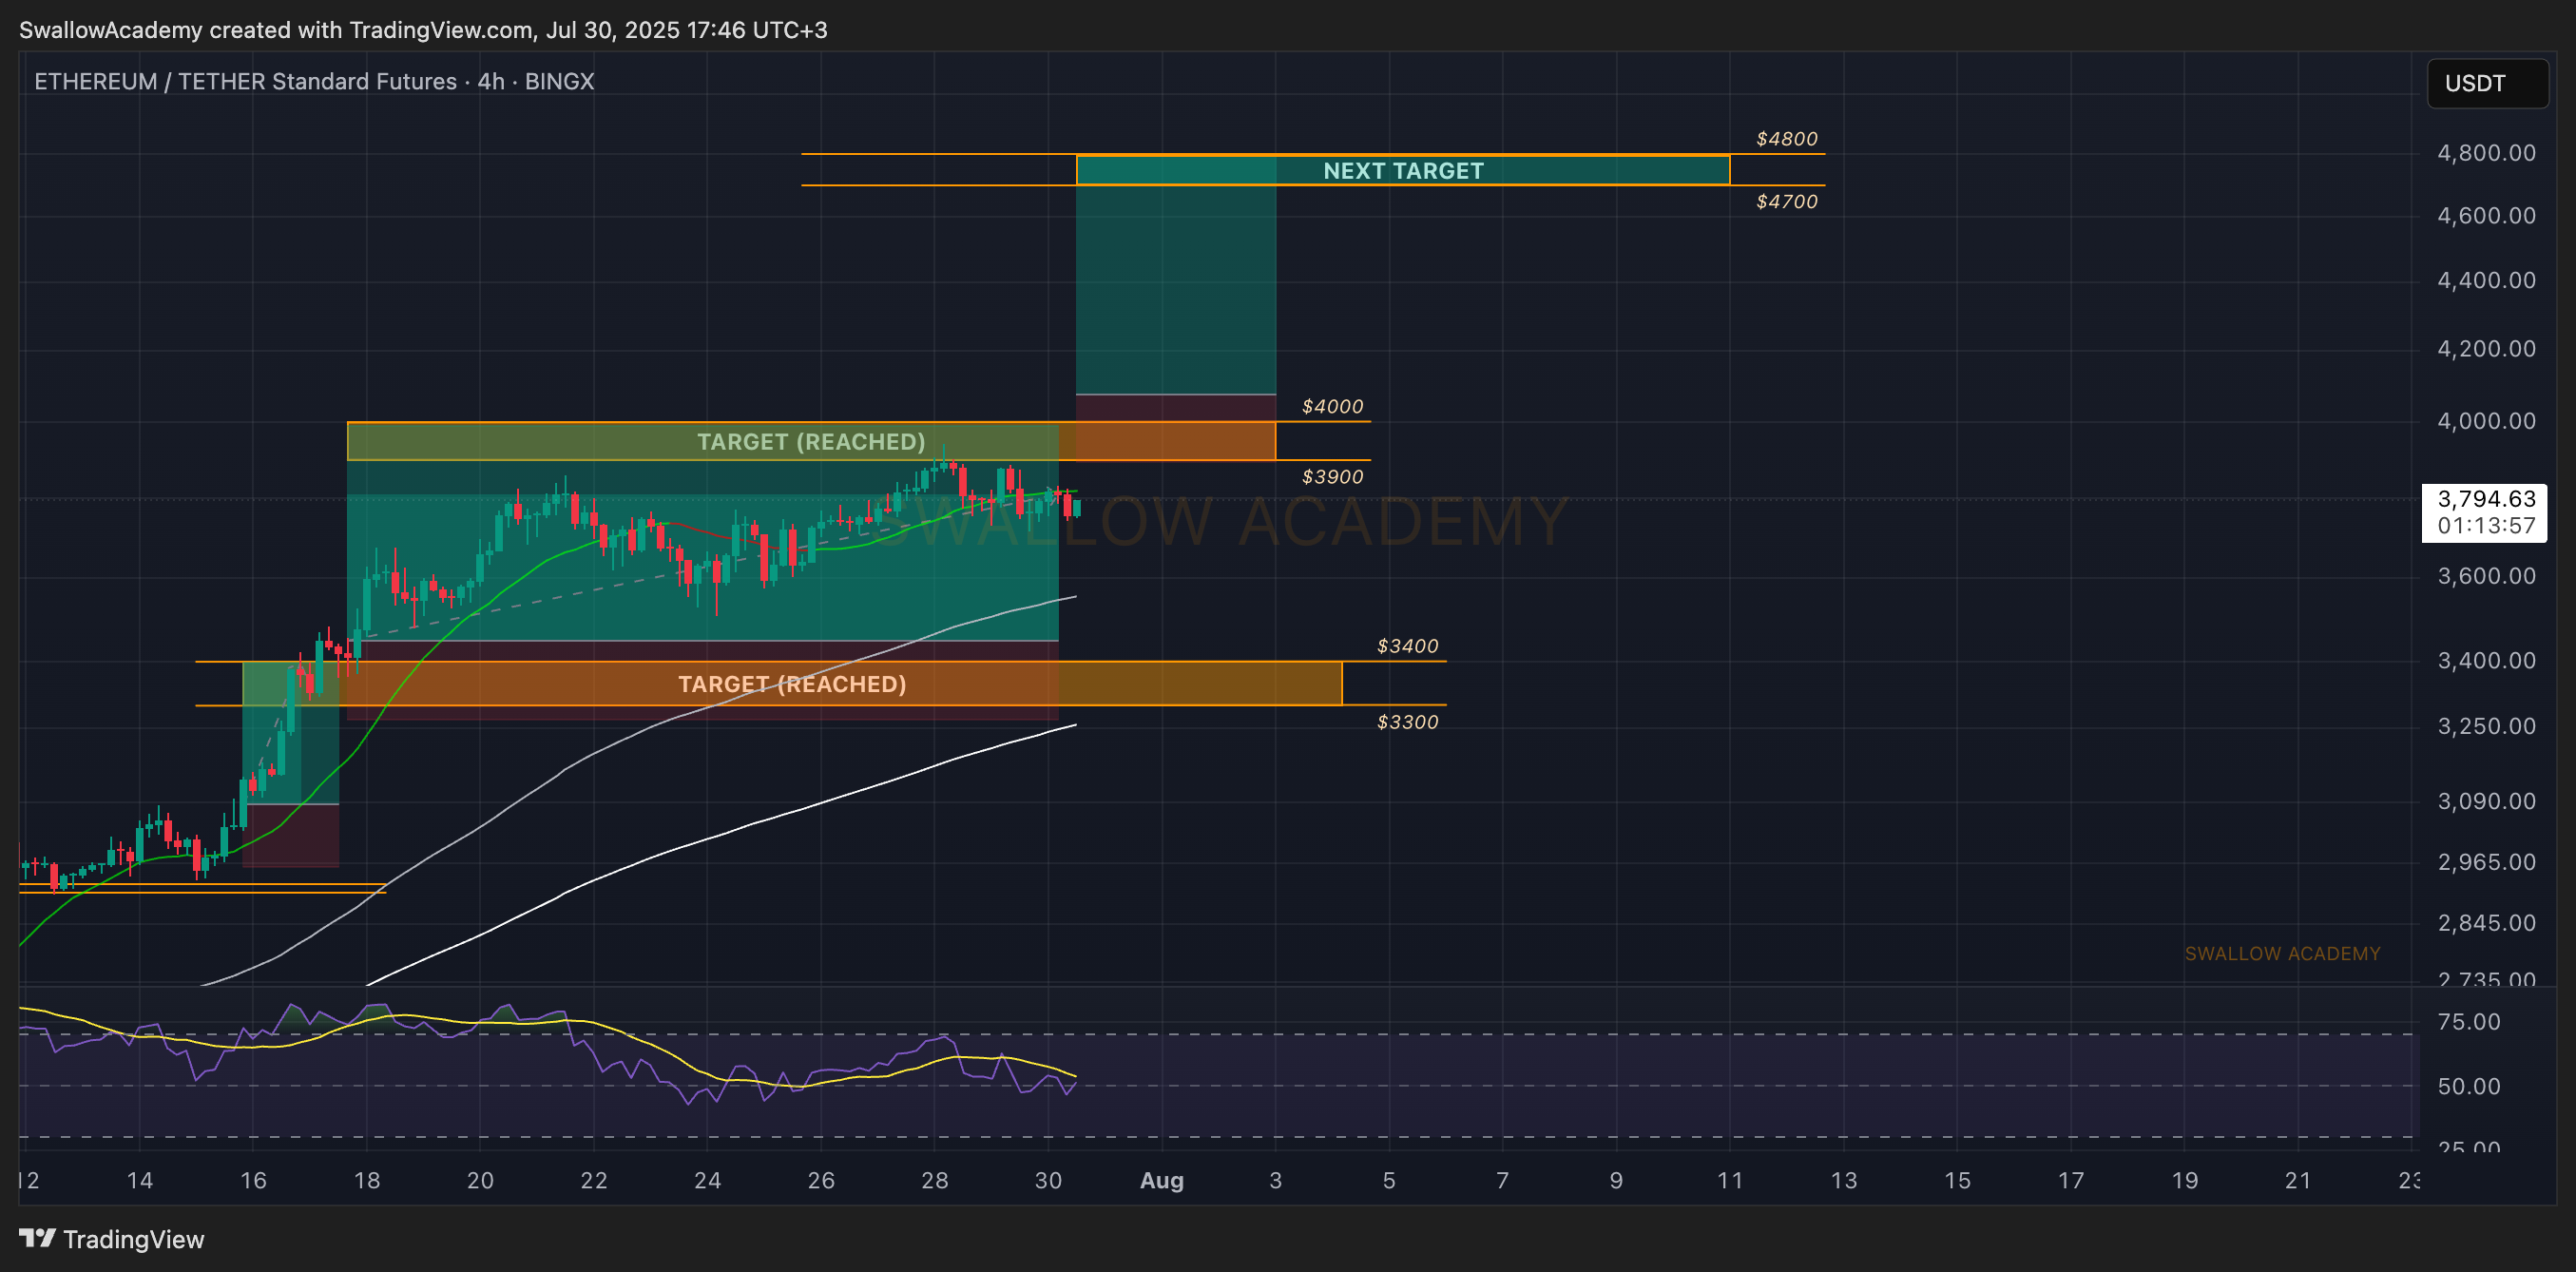Viewport: 2576px width, 1272px height.
Task: Click the upper TARGET (REACHED) box near $4000
Action: [811, 441]
